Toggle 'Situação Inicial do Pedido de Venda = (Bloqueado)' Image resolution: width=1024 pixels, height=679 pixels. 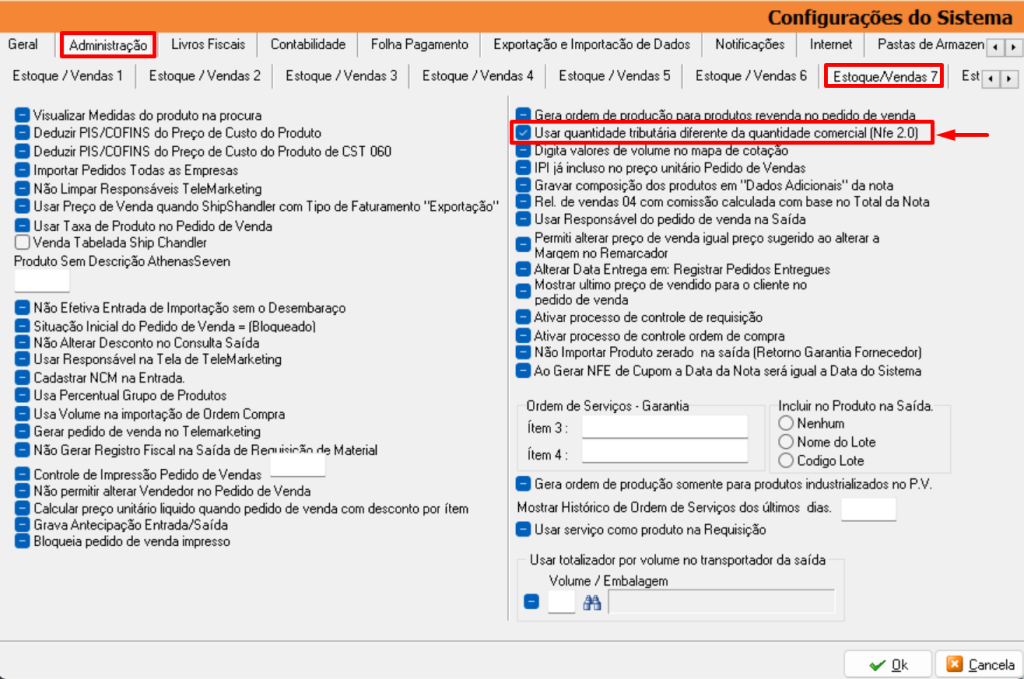22,326
